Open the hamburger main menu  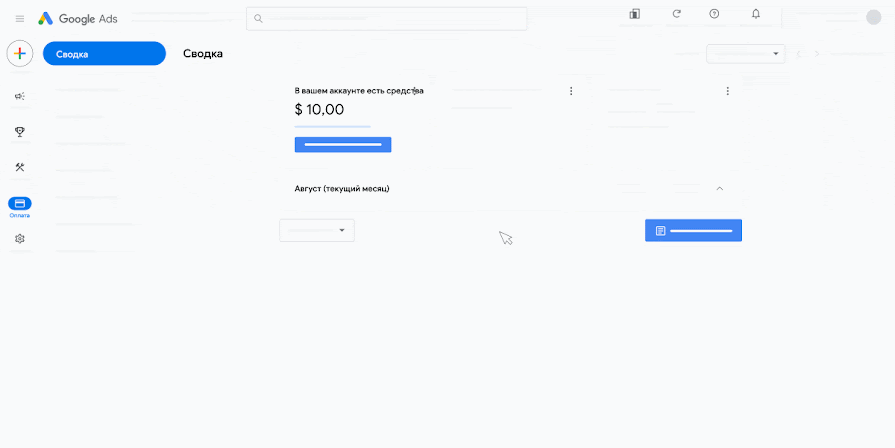(20, 19)
